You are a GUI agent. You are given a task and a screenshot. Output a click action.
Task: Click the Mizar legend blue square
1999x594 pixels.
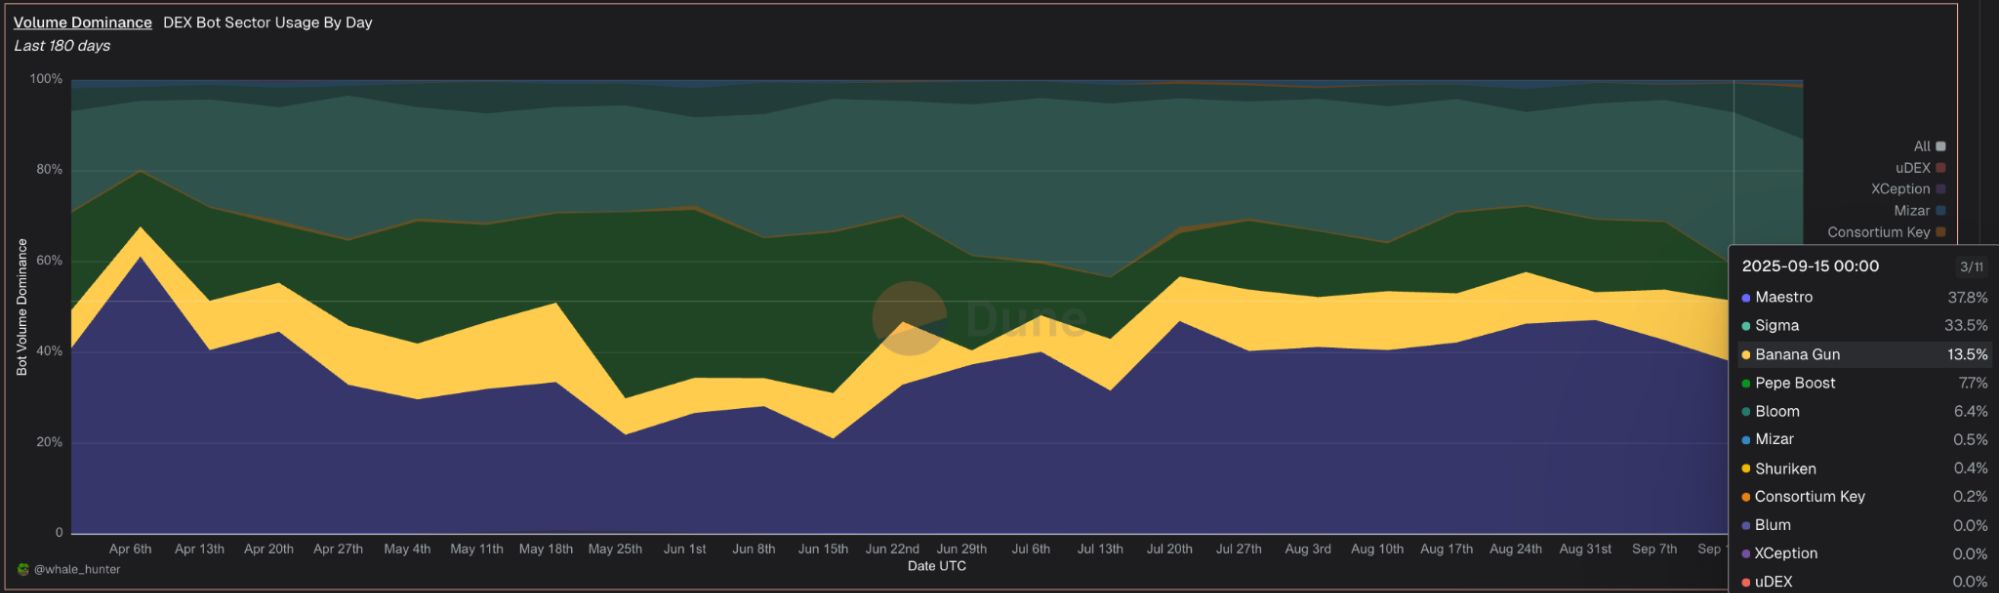(x=1941, y=211)
